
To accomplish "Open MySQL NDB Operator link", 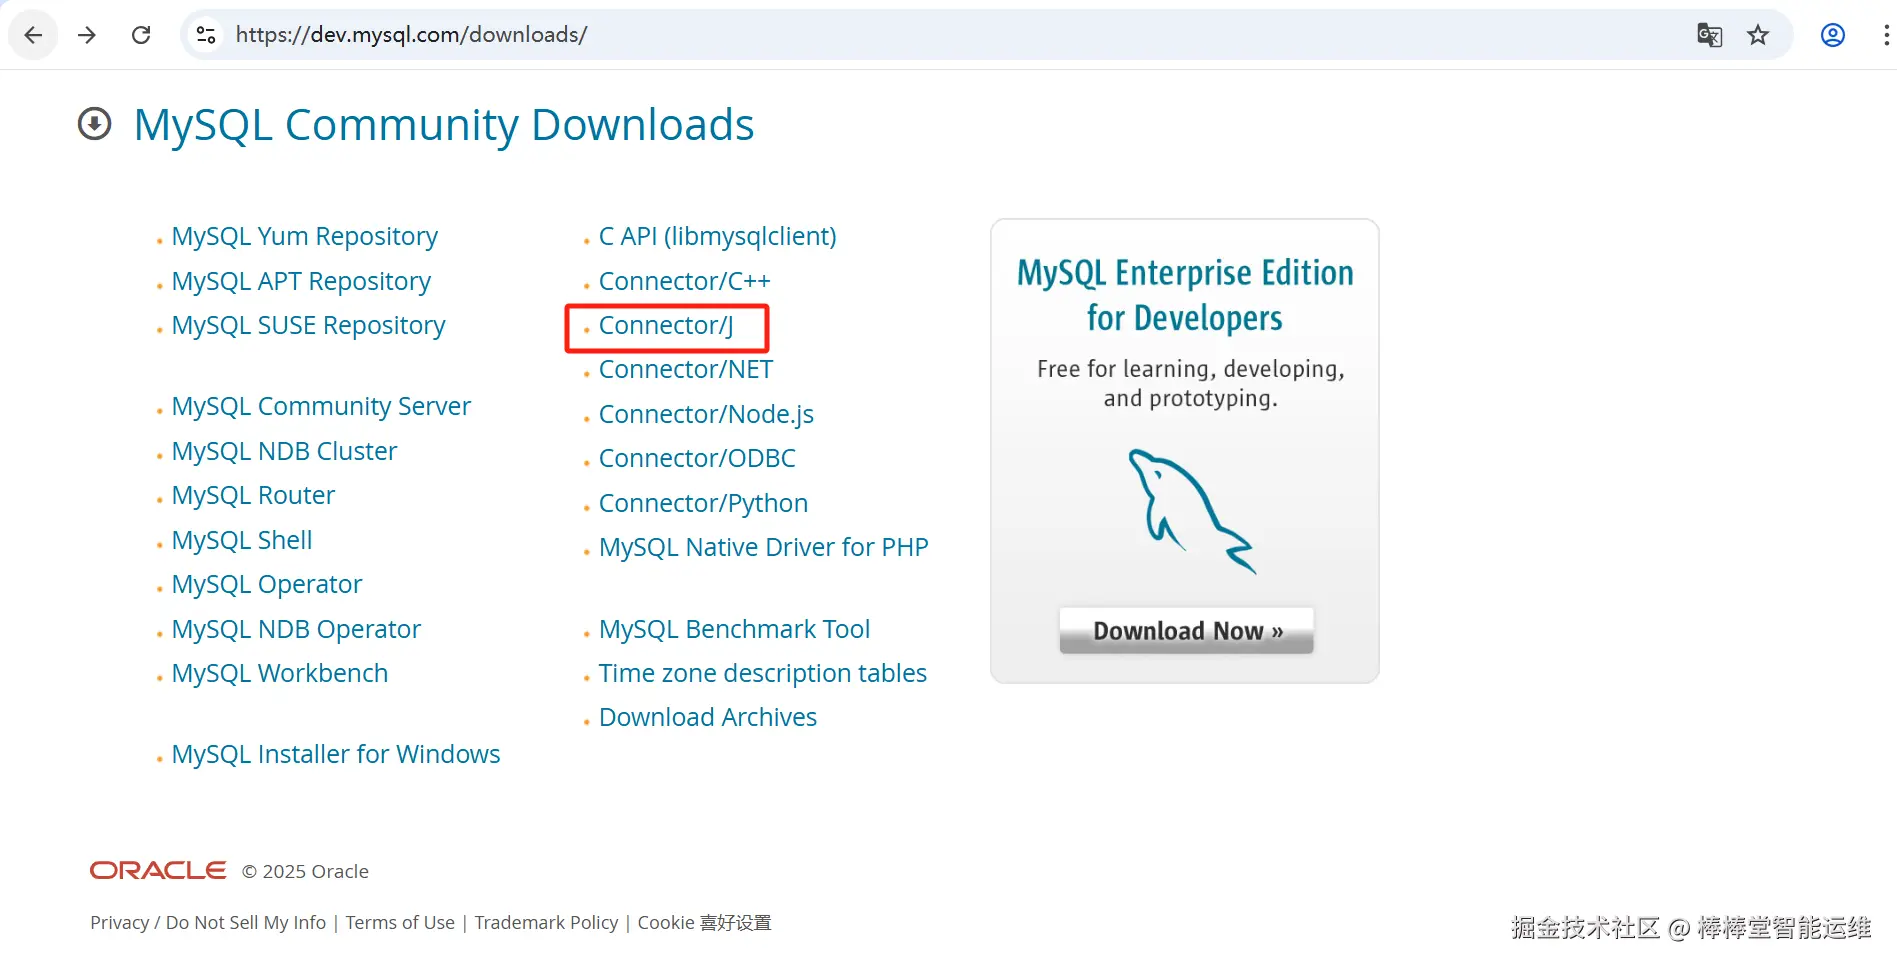I will pyautogui.click(x=296, y=629).
